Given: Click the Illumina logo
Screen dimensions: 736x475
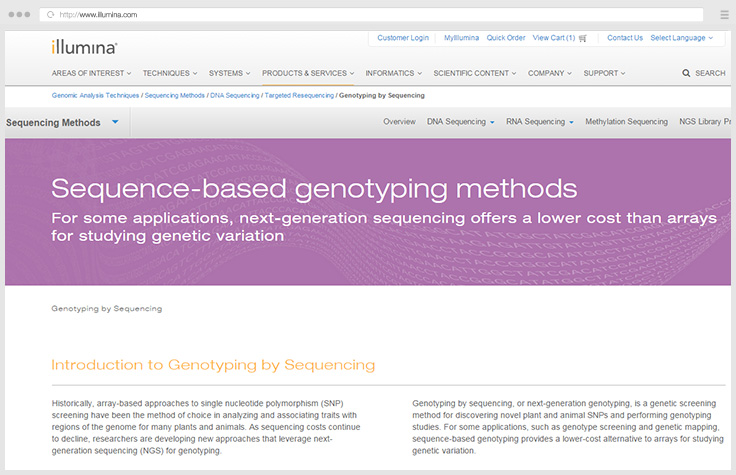Looking at the screenshot, I should [85, 46].
